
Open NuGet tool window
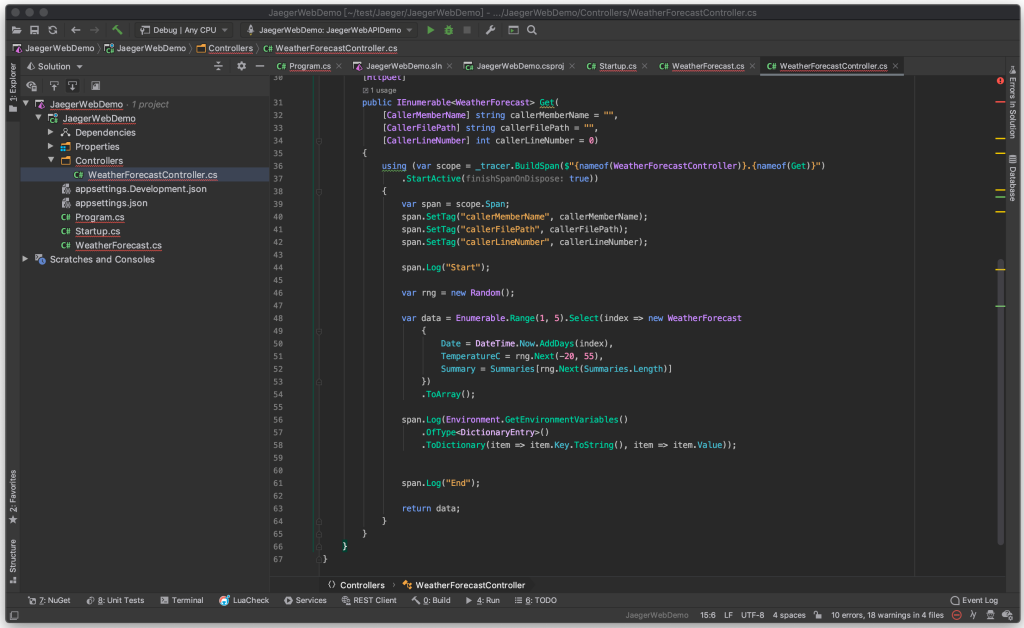(x=49, y=600)
